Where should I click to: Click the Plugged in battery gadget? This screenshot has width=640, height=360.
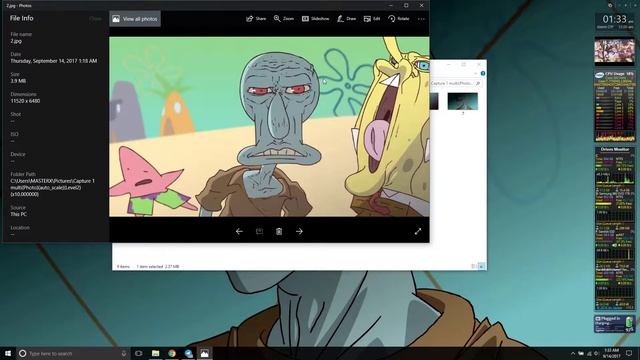coord(615,324)
